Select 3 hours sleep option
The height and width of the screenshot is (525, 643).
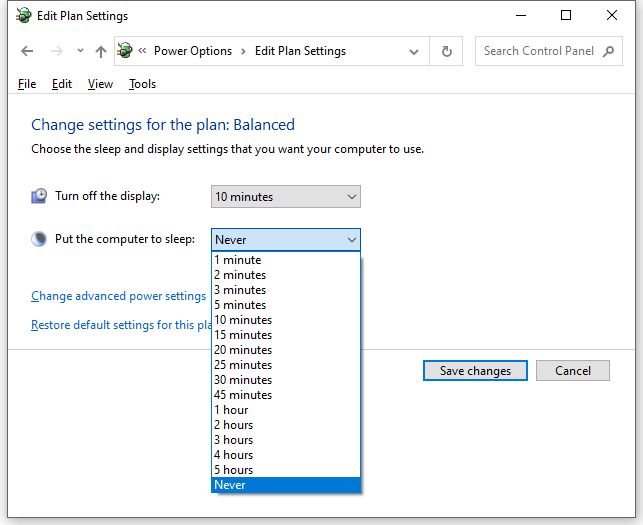point(286,440)
